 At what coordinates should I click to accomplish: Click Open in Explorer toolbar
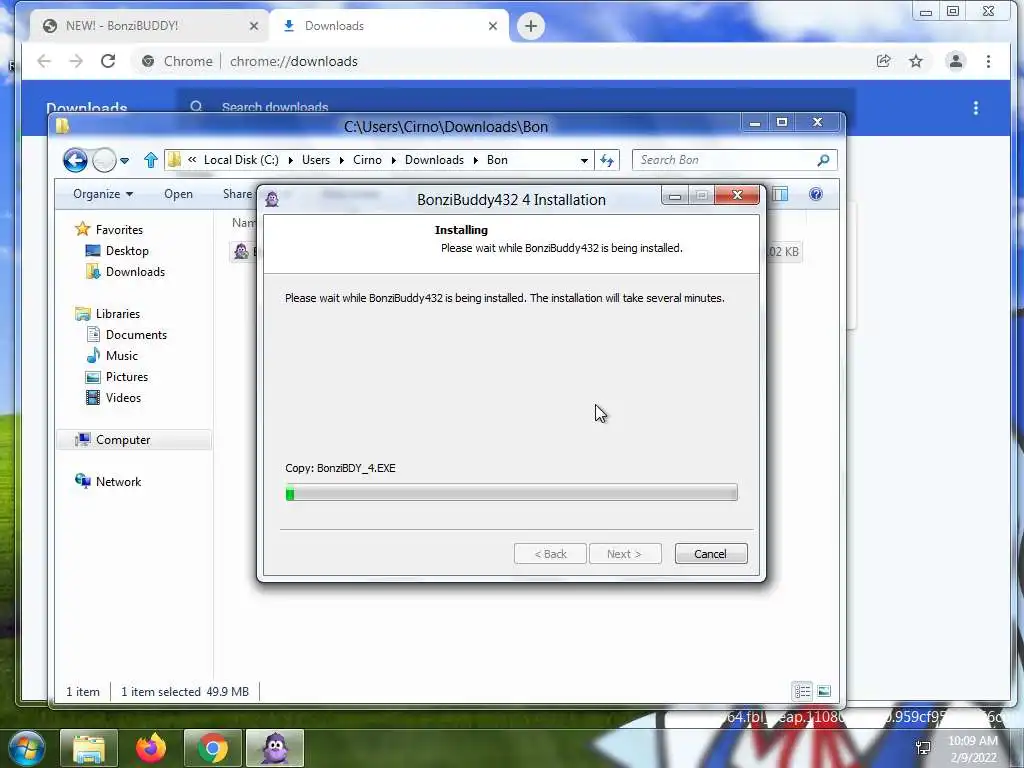click(178, 194)
